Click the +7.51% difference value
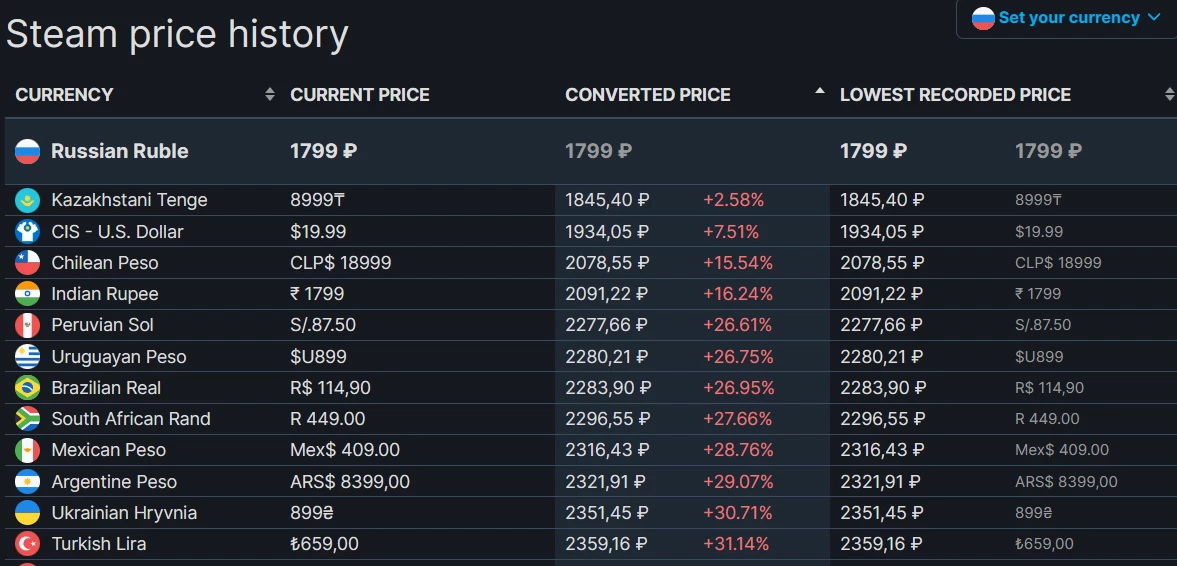The height and width of the screenshot is (566, 1177). (x=731, y=232)
